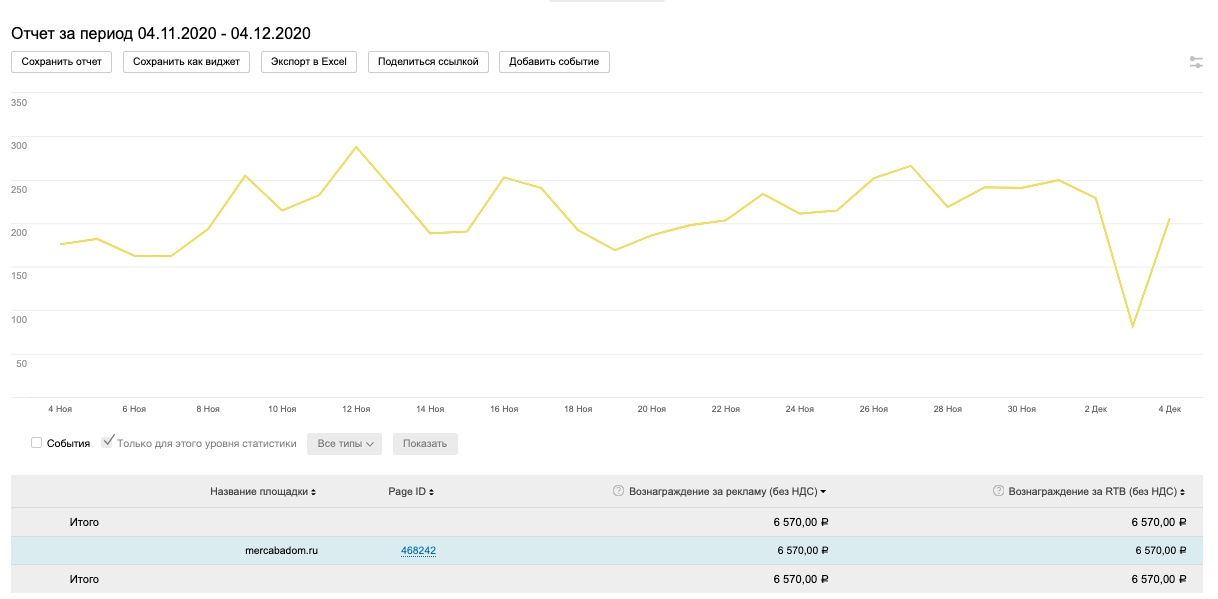Click sort arrows on Вознаграждение за RTB column
Image resolution: width=1218 pixels, height=599 pixels.
(1183, 492)
